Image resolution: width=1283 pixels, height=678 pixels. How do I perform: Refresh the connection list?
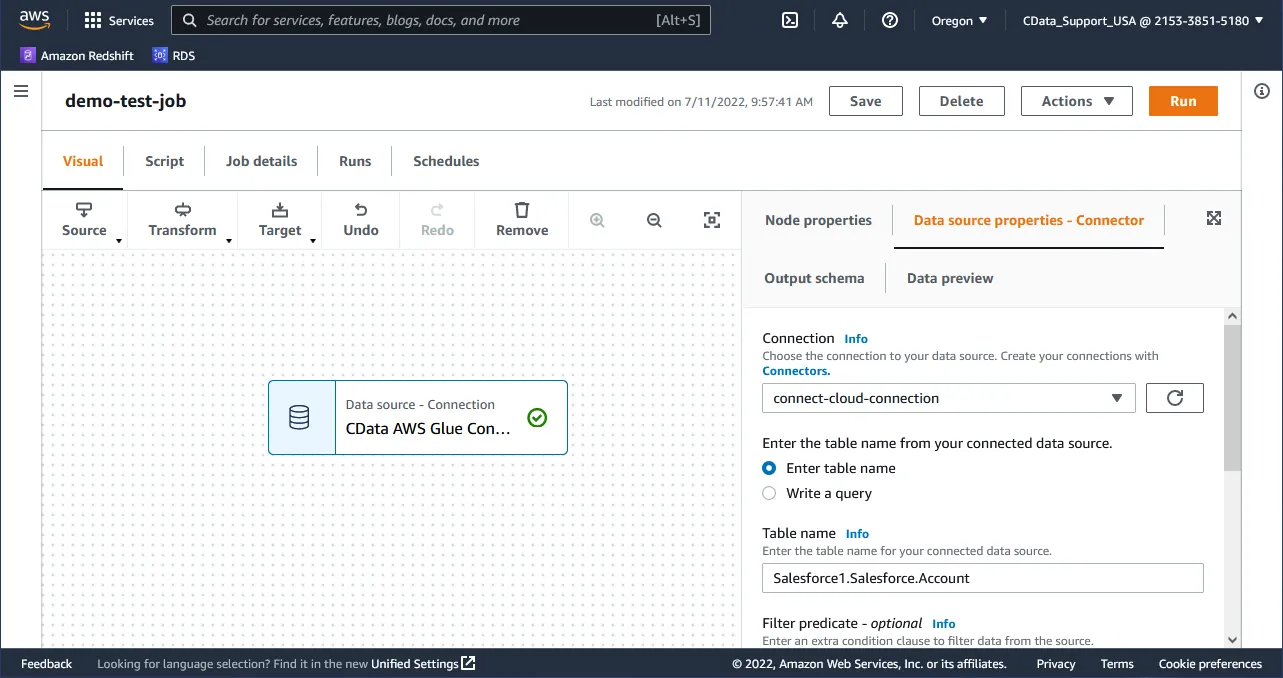pos(1174,397)
